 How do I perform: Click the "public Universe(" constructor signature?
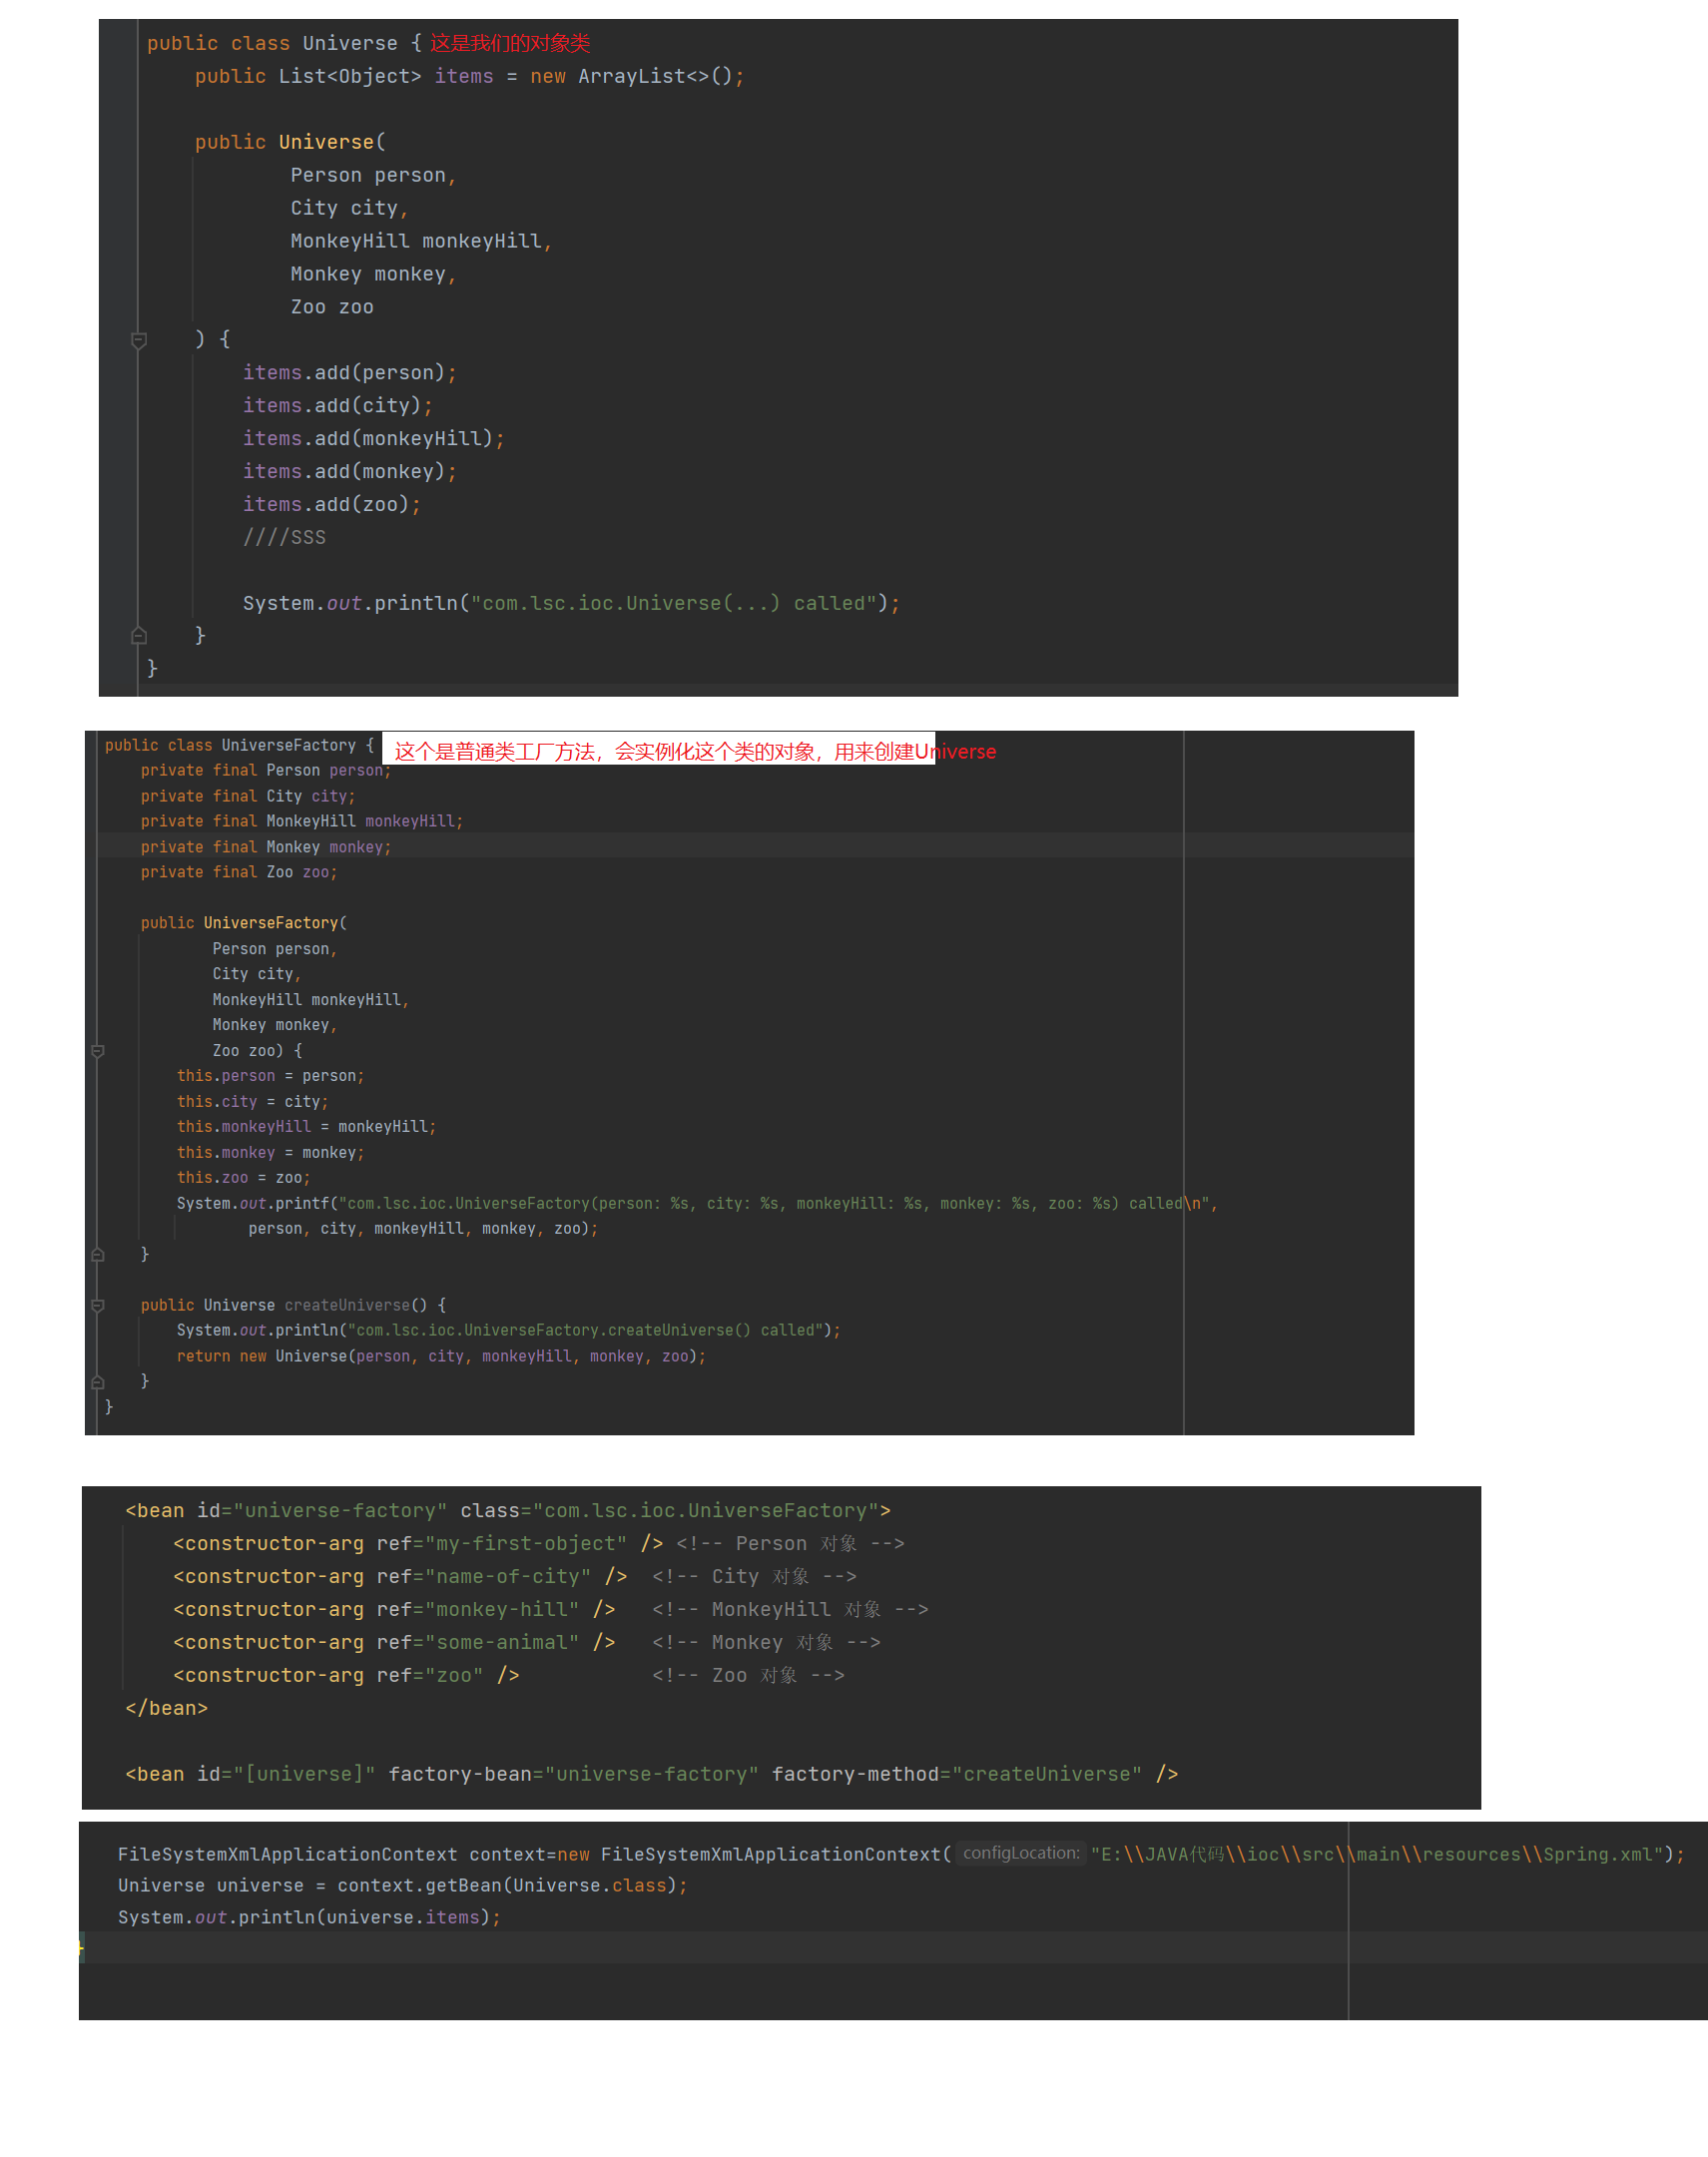[290, 142]
